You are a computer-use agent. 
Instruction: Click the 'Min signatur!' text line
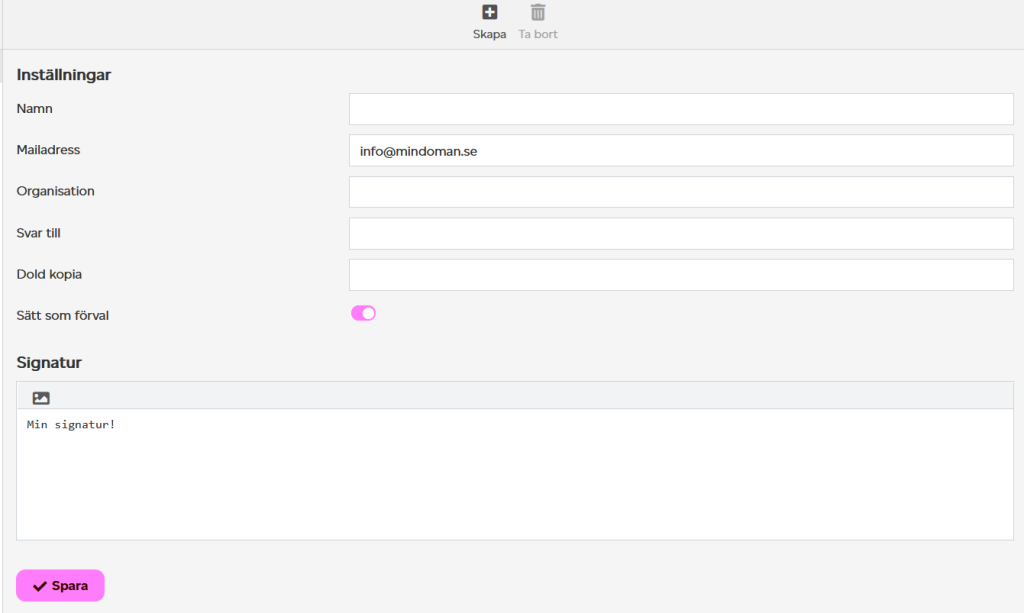pos(71,425)
